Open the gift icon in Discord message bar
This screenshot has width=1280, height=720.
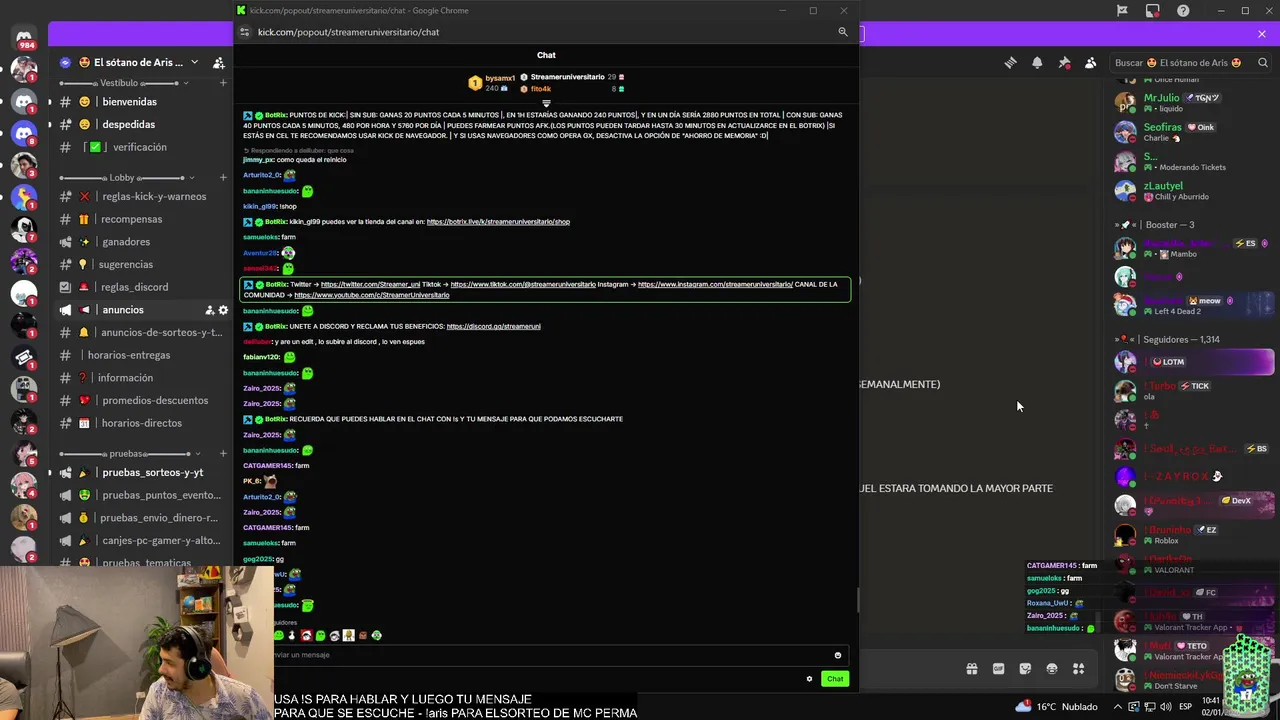click(971, 669)
